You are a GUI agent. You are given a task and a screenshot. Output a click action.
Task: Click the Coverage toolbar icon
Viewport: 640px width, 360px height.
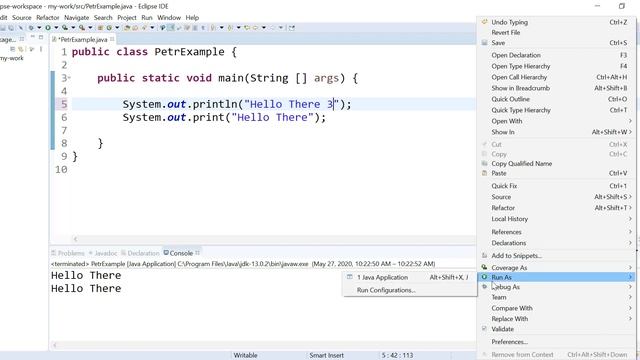coord(65,28)
